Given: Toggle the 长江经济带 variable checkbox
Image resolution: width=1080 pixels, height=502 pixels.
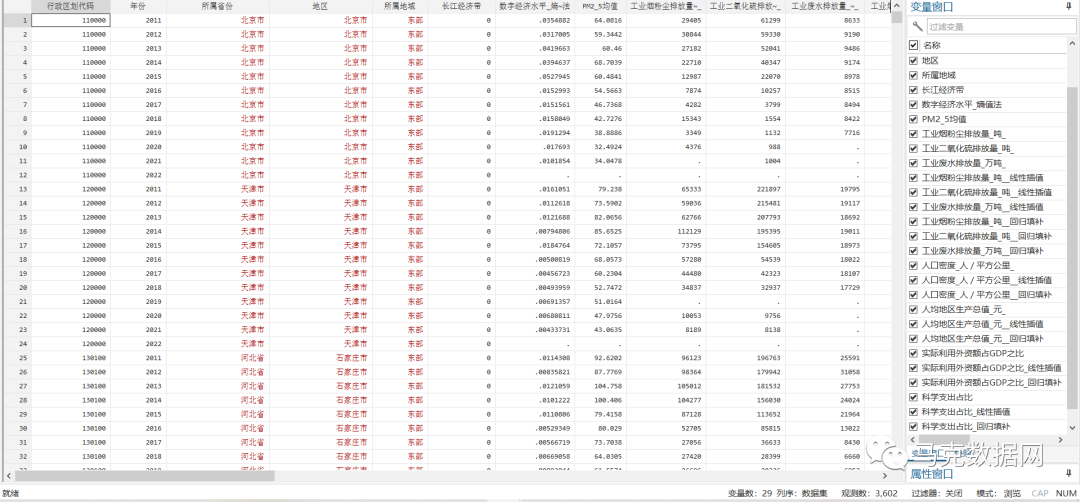Looking at the screenshot, I should point(914,90).
